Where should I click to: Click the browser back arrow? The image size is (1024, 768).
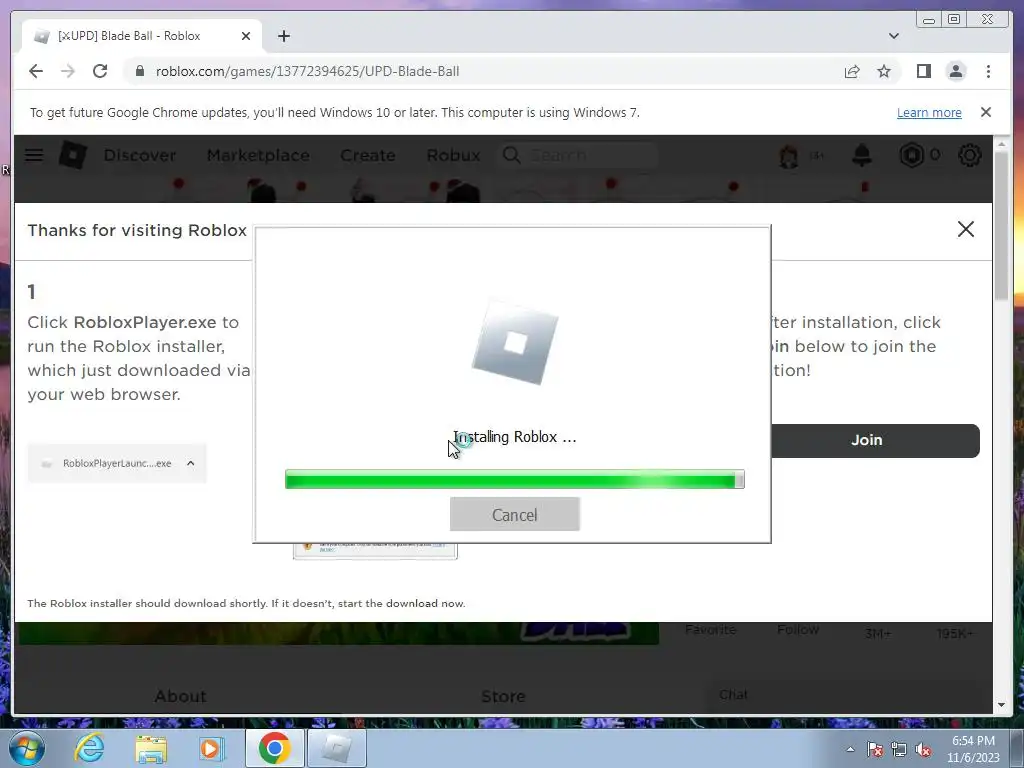(36, 71)
